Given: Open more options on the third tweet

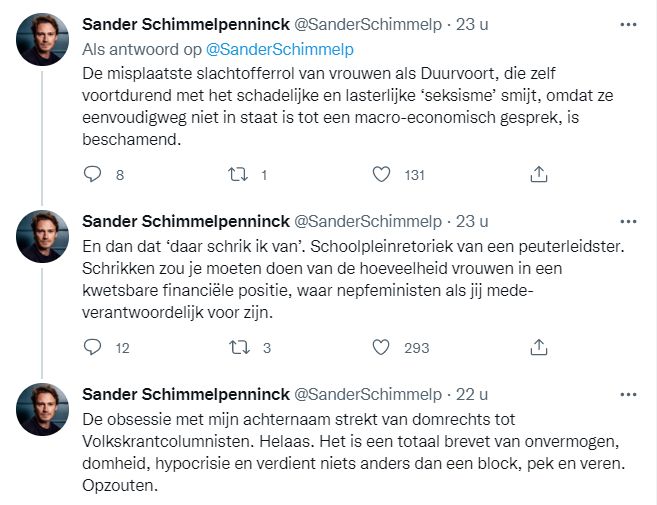Looking at the screenshot, I should tap(627, 392).
